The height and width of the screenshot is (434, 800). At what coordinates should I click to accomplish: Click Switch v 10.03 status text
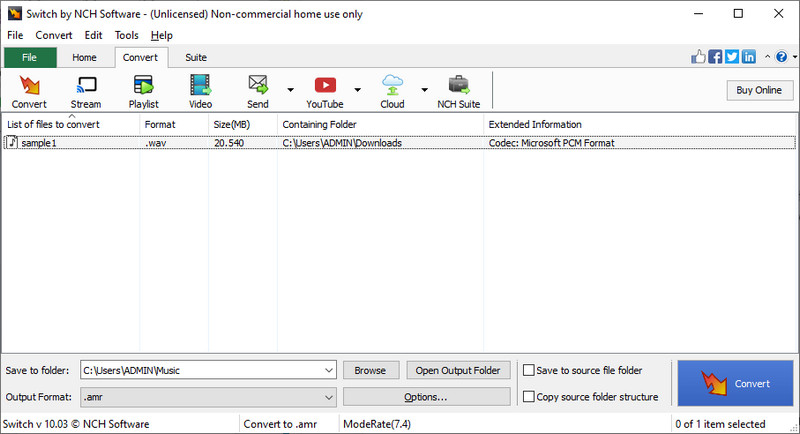click(x=76, y=424)
